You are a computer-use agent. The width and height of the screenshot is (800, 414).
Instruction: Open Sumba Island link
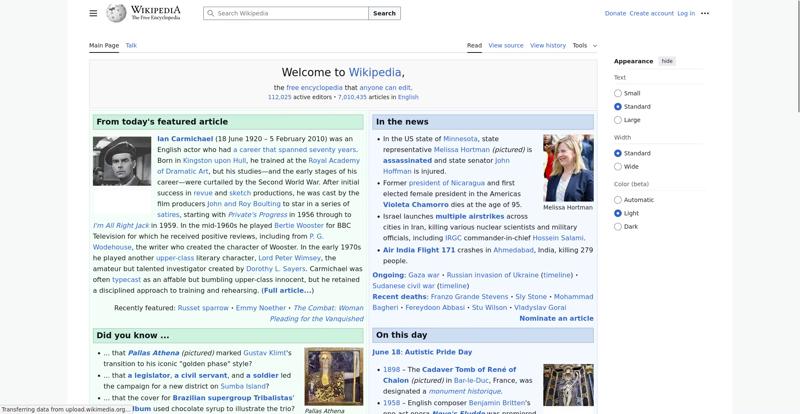(x=242, y=386)
